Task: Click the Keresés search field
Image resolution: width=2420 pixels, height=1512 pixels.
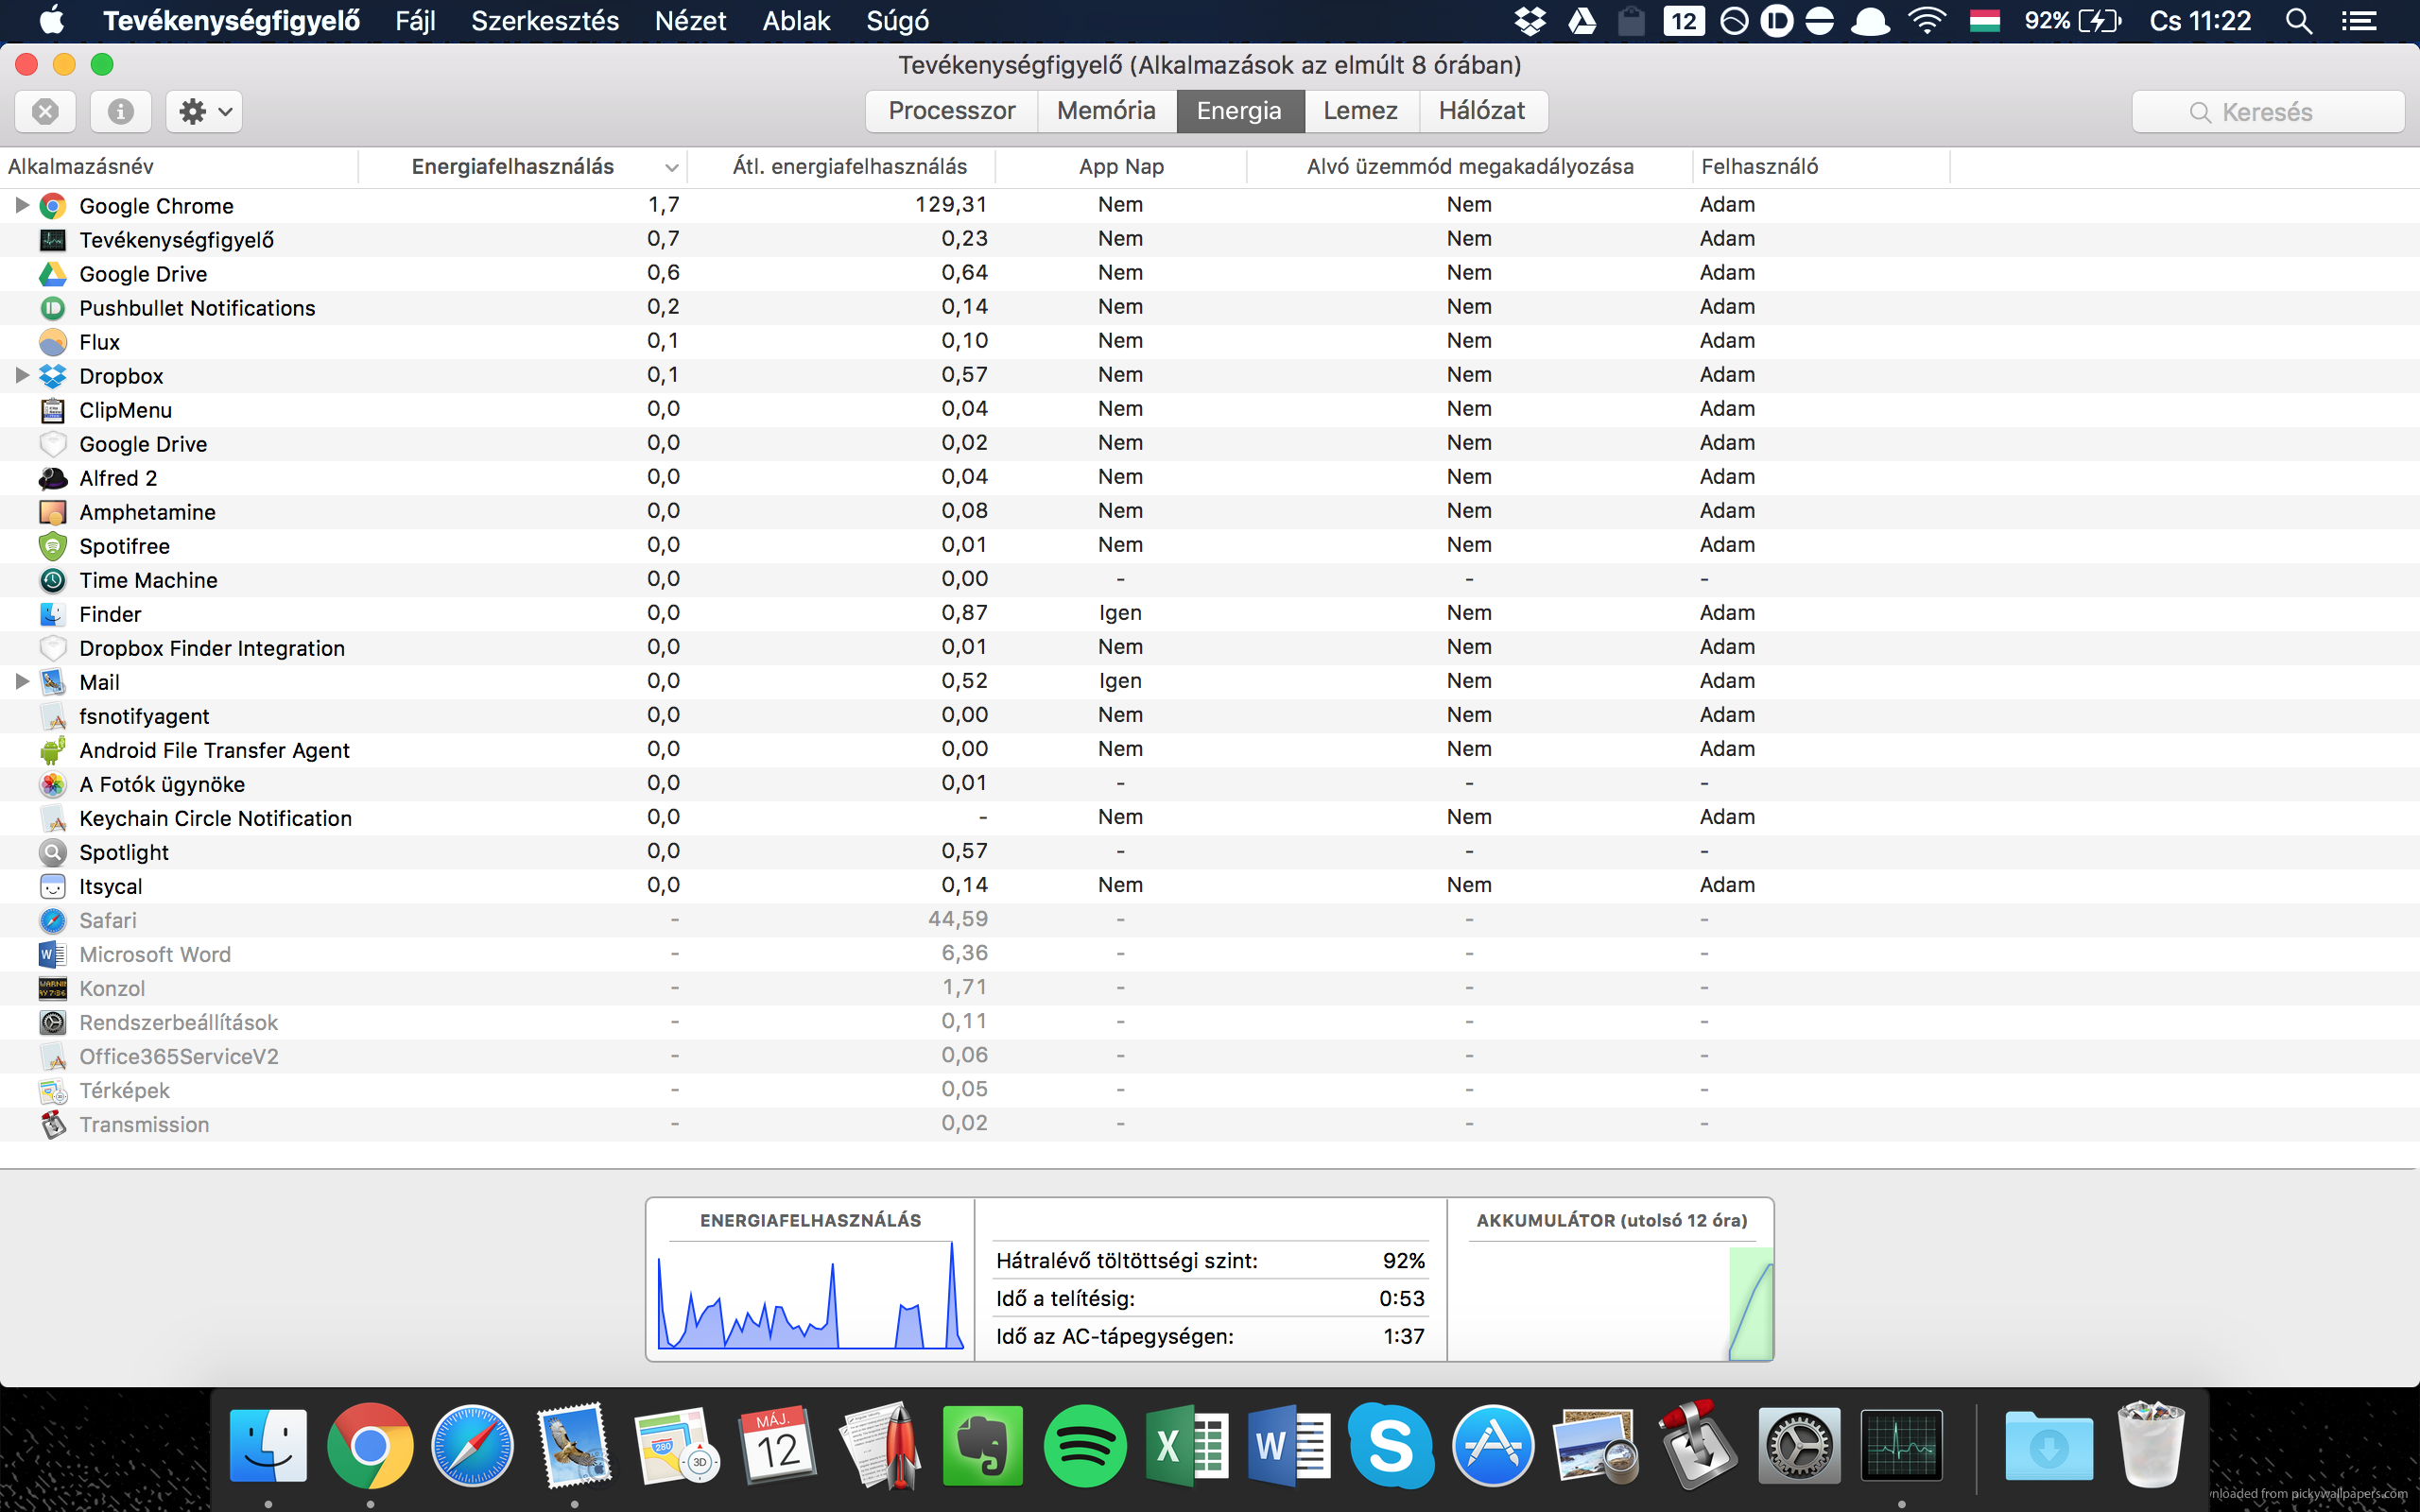Action: click(x=2267, y=112)
